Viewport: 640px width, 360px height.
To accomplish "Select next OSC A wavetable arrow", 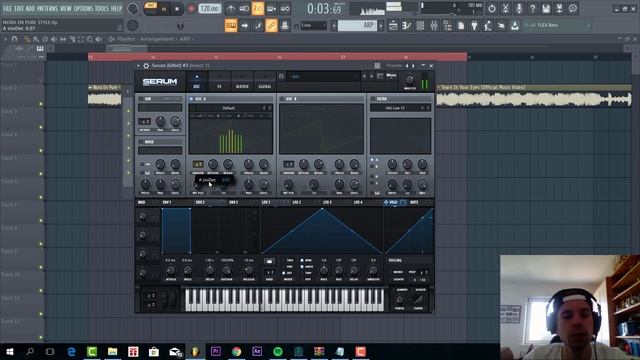I will [x=269, y=108].
